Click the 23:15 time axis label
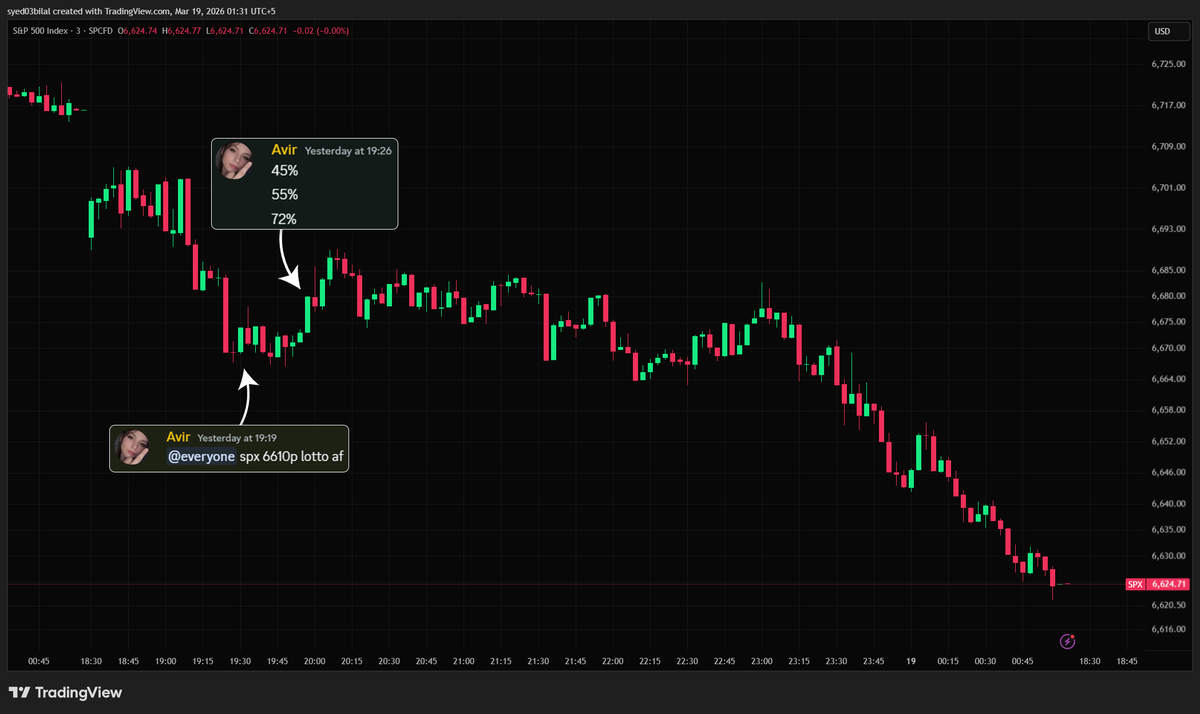 (799, 661)
